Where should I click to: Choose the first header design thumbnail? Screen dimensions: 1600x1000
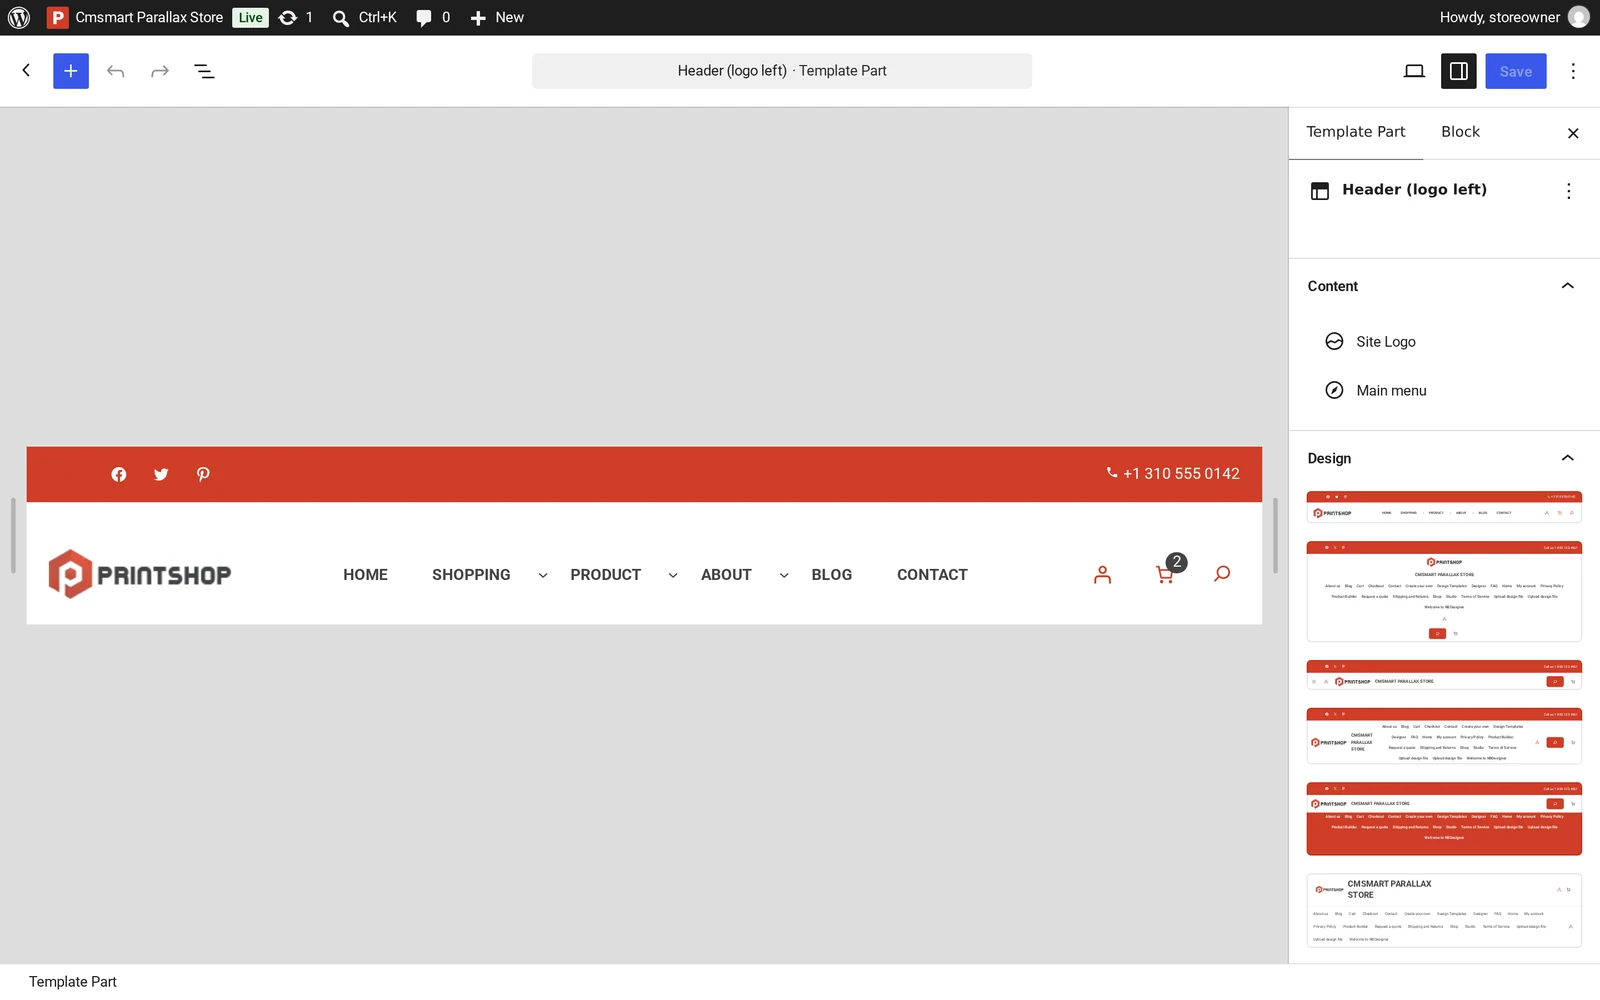1444,507
